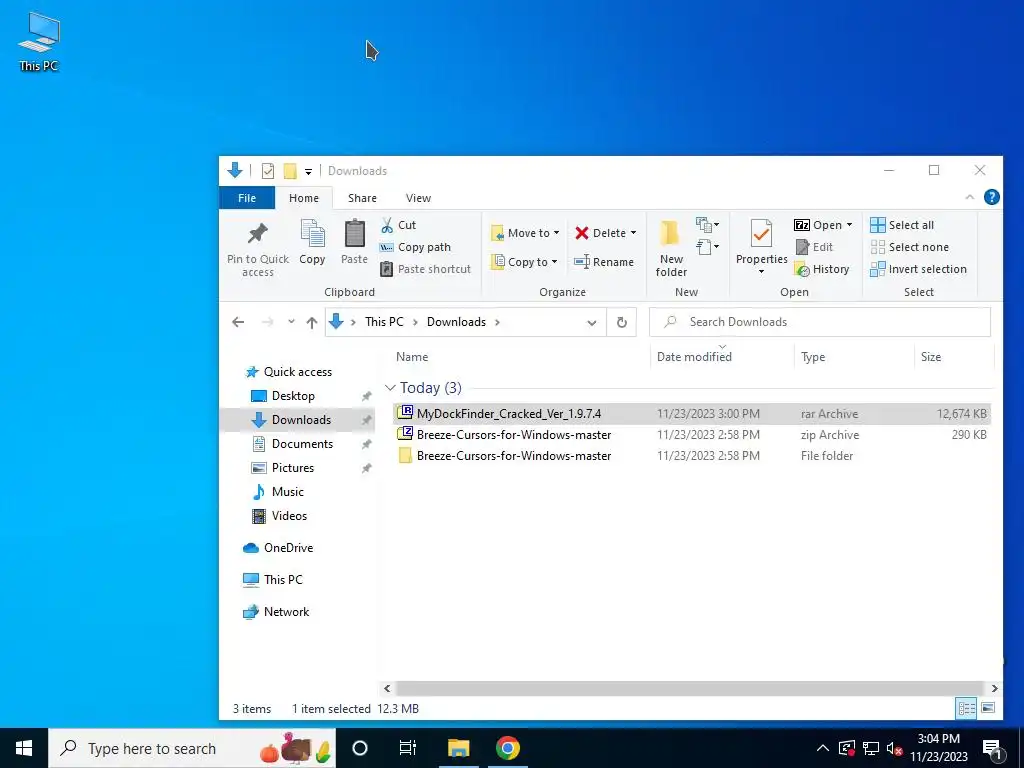Open Chrome from the taskbar

507,748
